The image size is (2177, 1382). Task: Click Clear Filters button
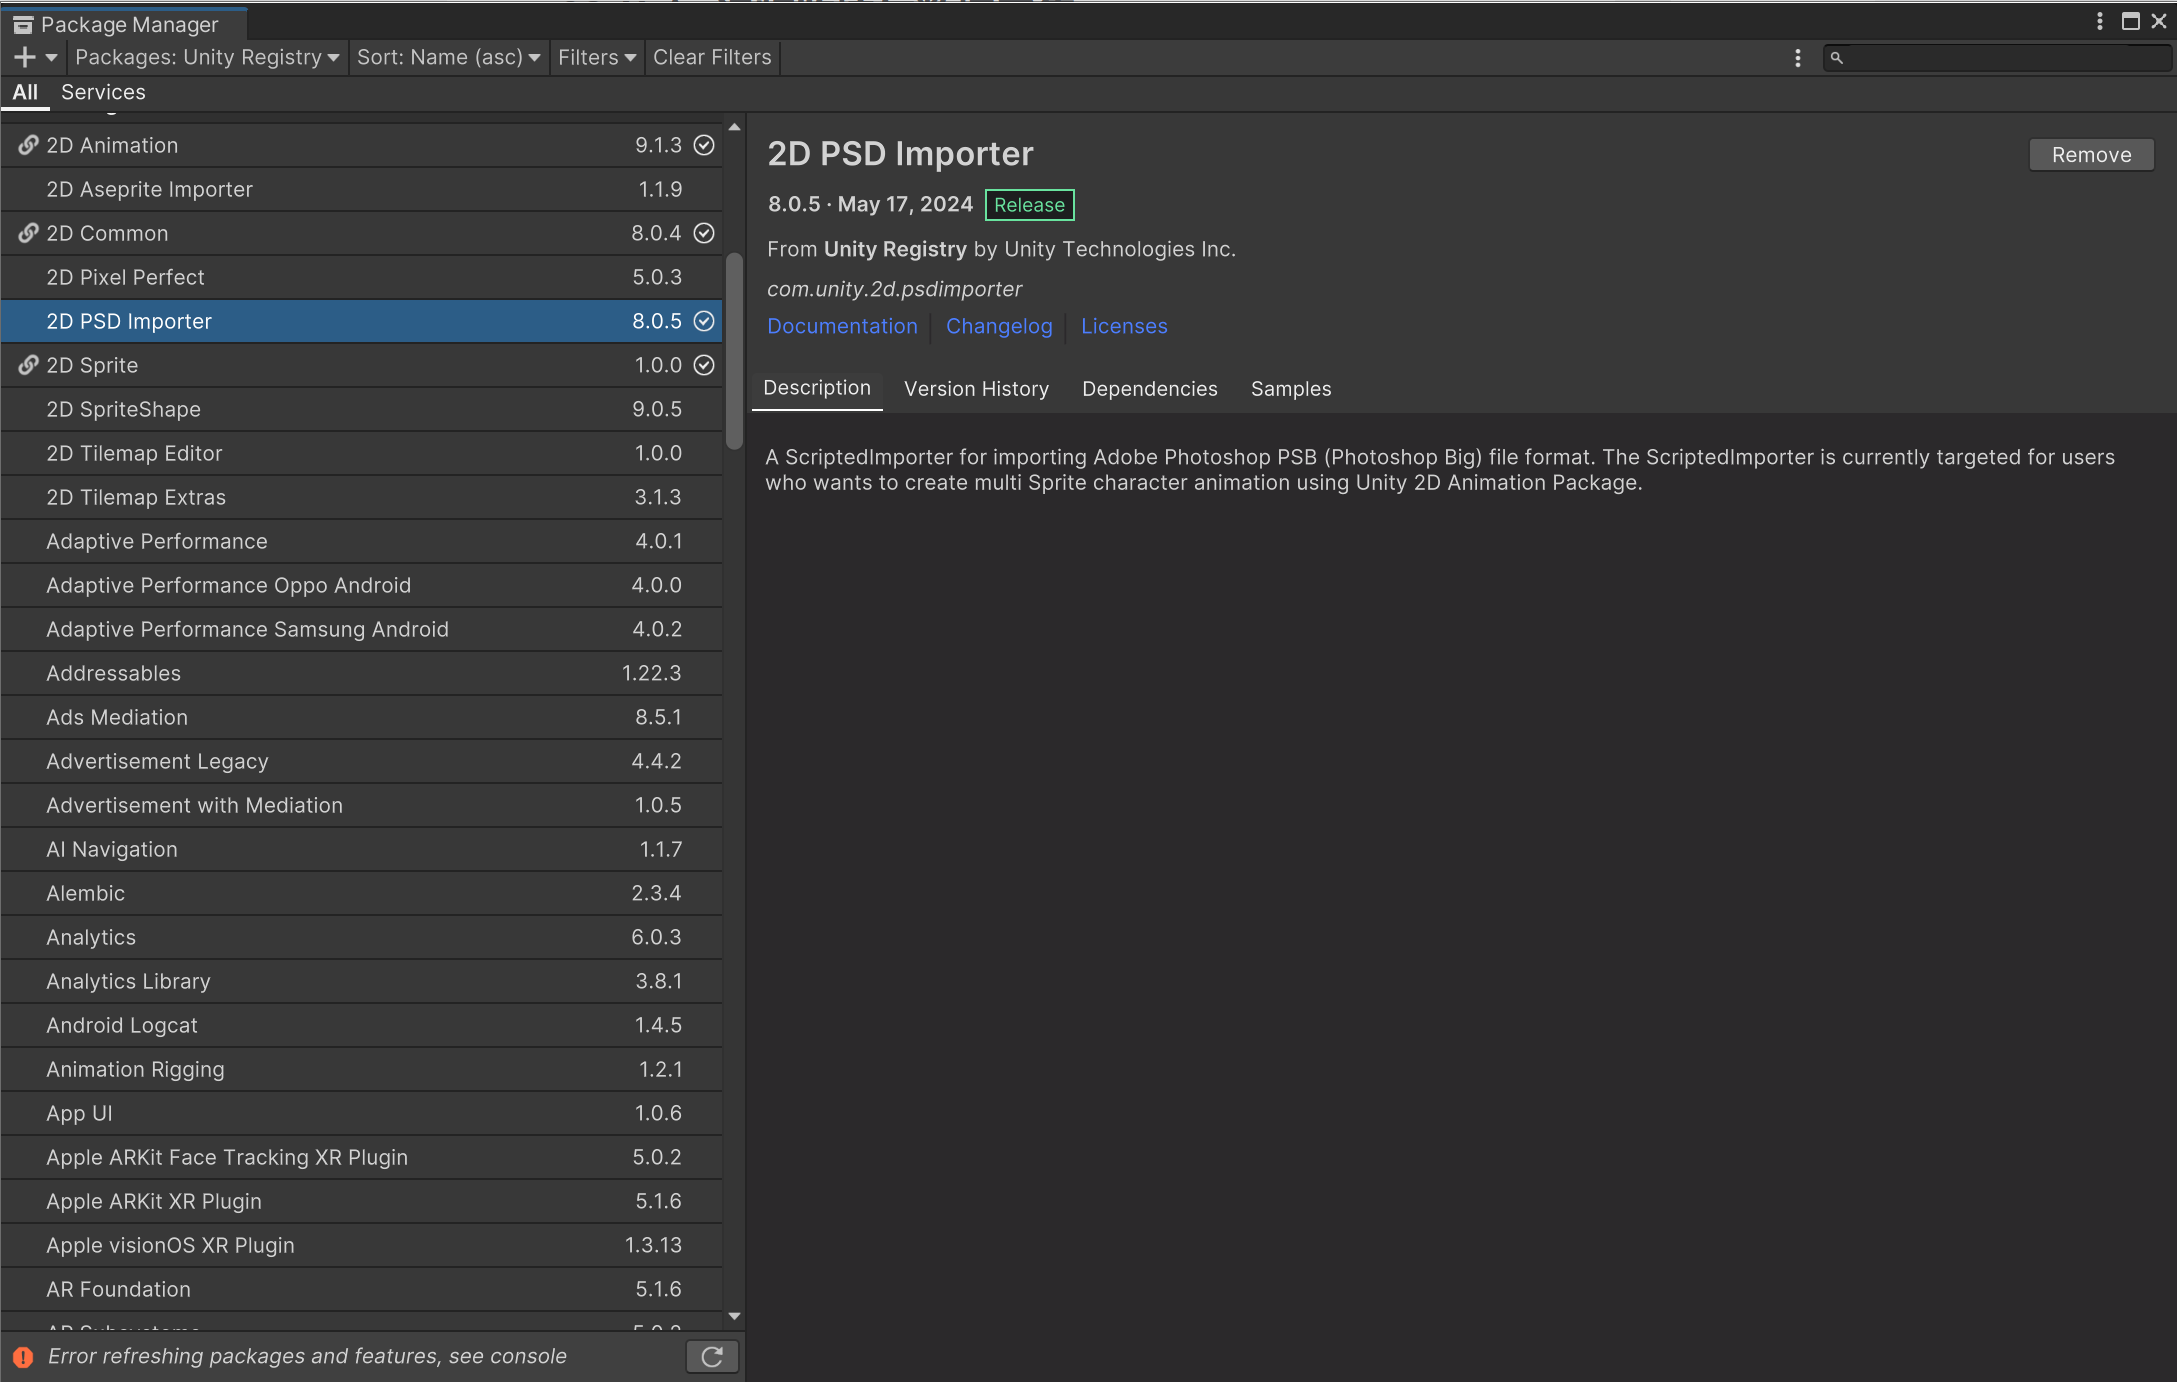click(x=712, y=58)
